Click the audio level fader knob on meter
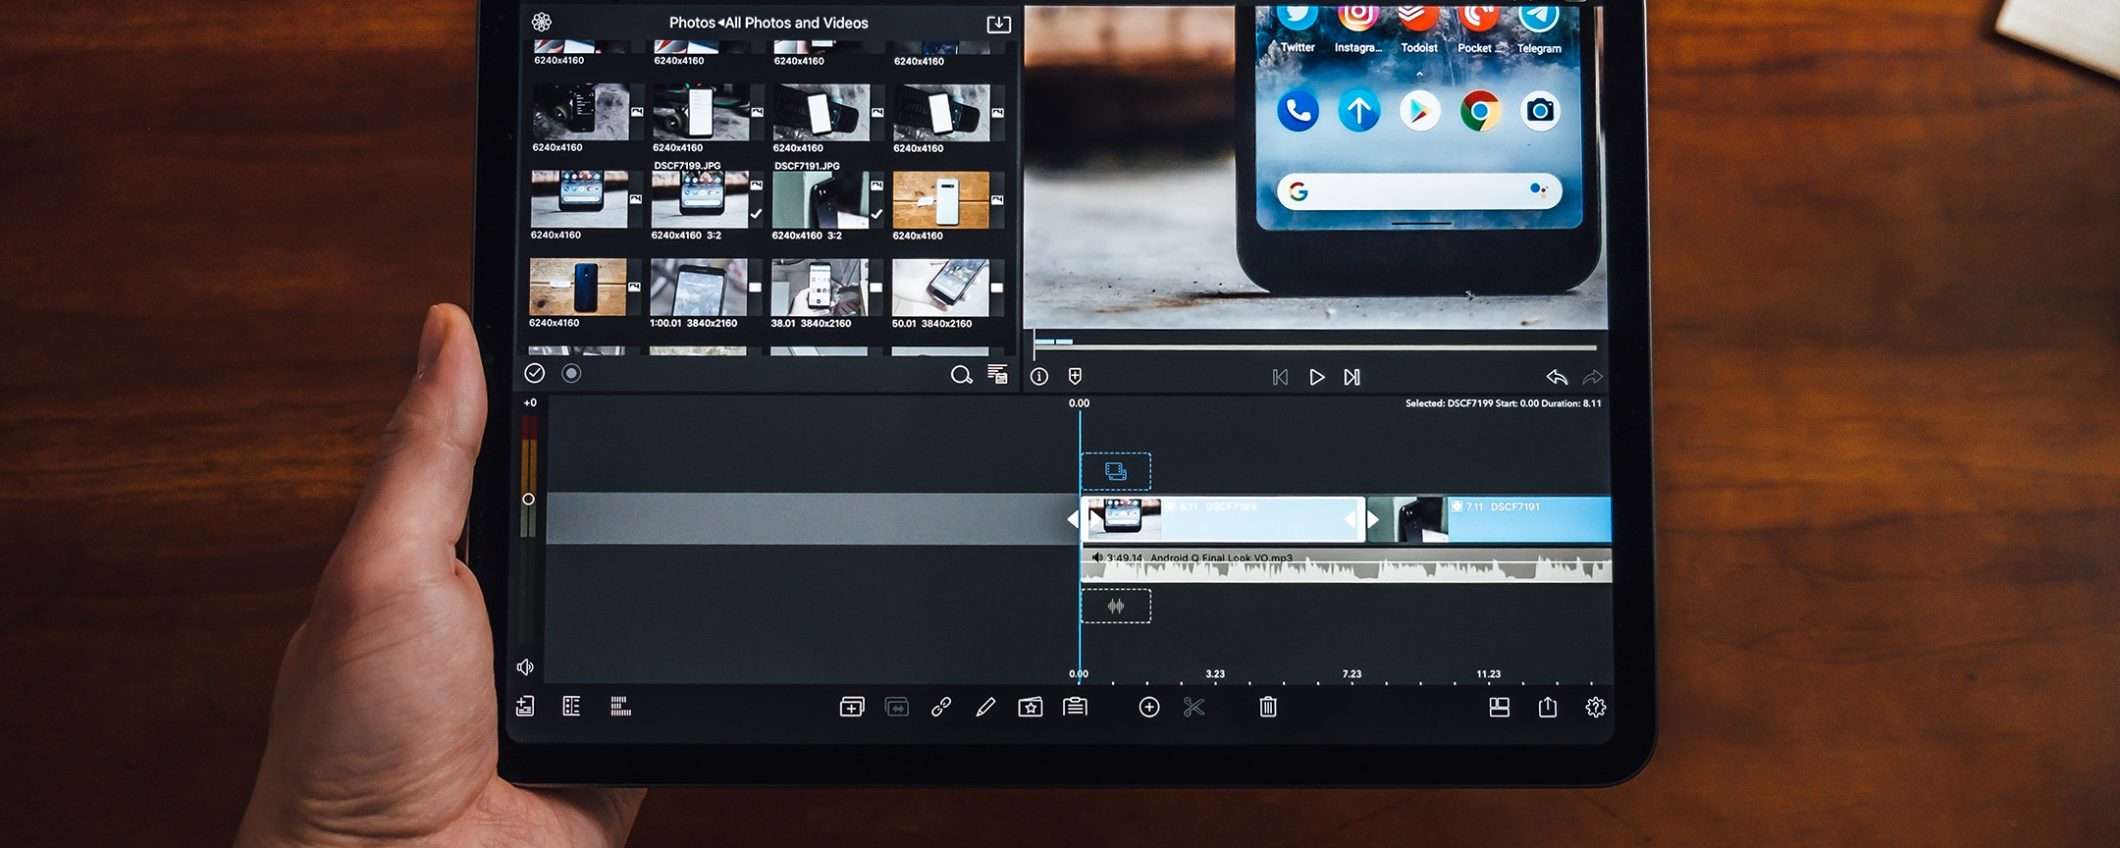Screen dimensions: 2120x848 pos(528,499)
